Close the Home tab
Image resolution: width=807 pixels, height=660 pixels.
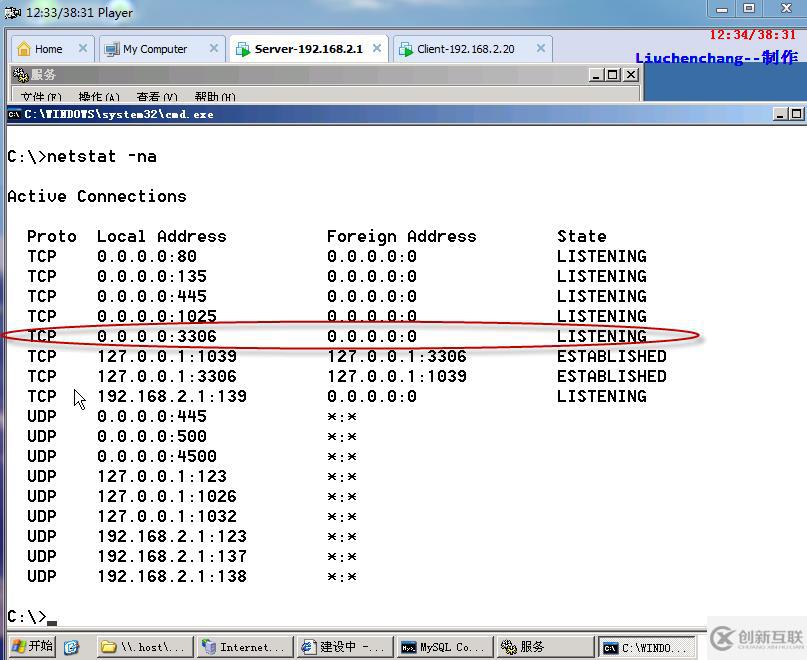(x=82, y=48)
